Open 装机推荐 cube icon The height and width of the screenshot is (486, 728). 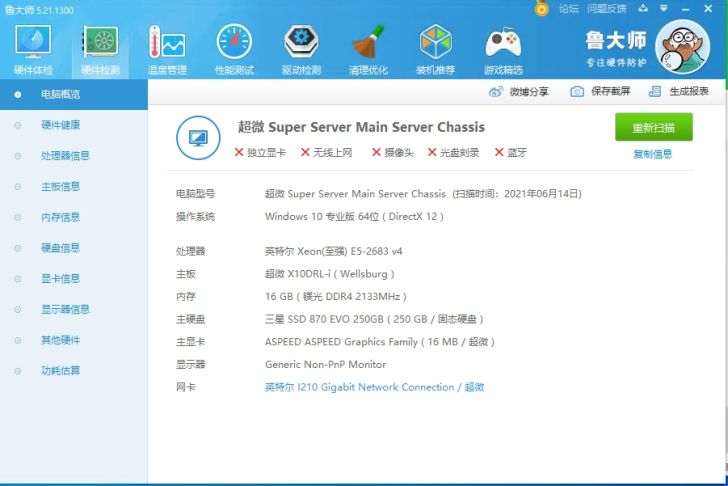pos(435,45)
